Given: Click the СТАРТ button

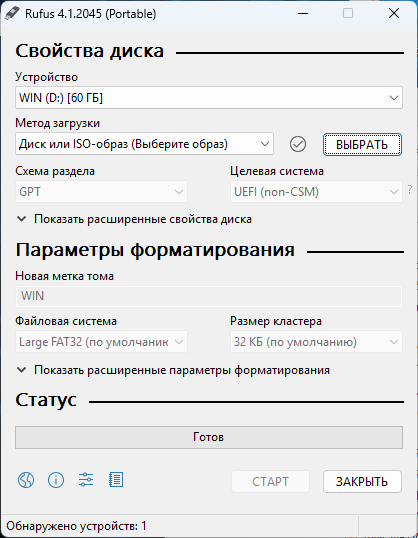Looking at the screenshot, I should tap(270, 482).
